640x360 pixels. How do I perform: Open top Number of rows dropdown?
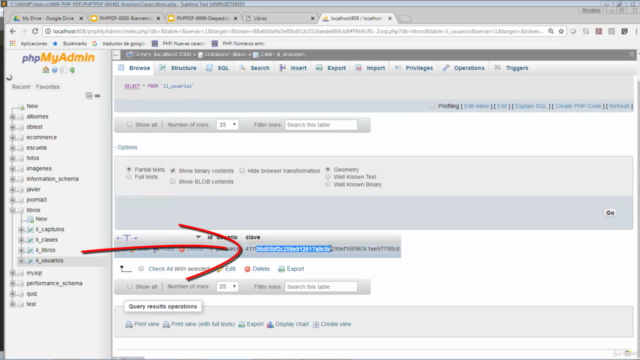pyautogui.click(x=227, y=124)
